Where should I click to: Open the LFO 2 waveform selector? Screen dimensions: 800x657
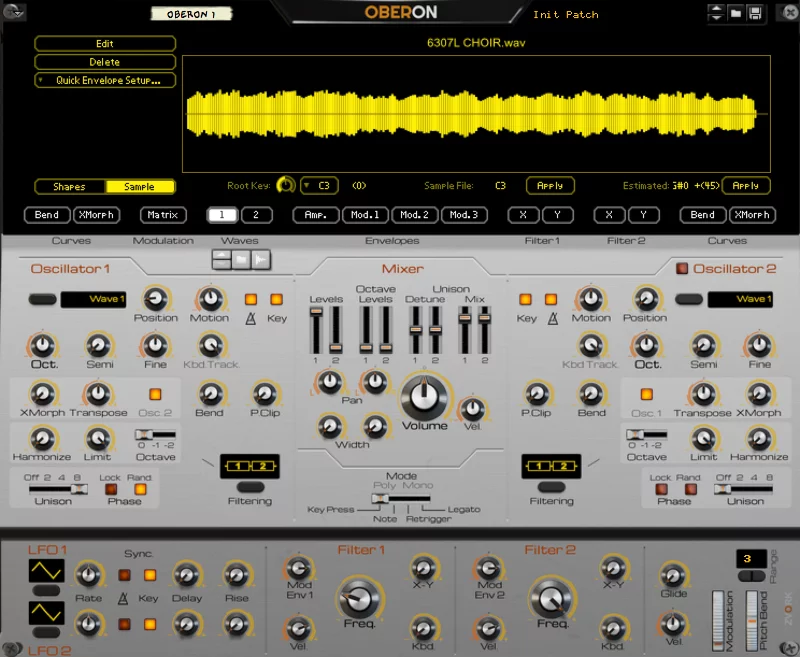[46, 613]
